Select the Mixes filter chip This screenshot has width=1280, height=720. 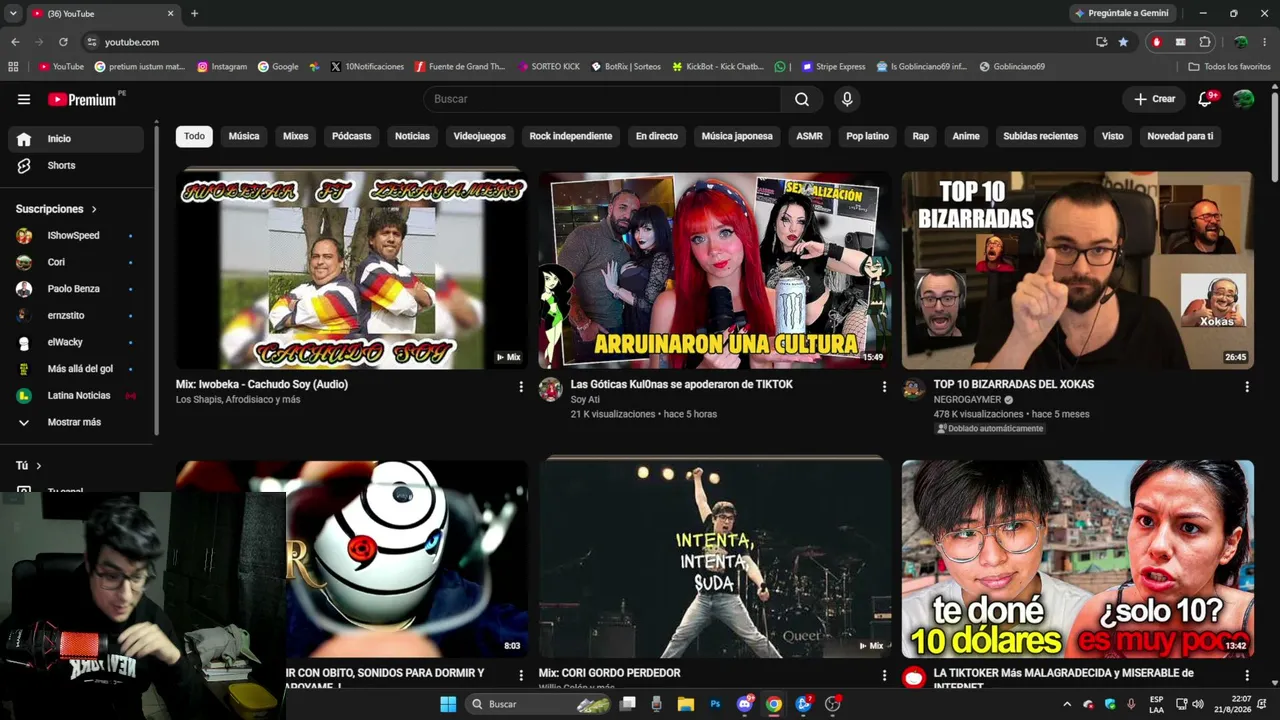pos(295,136)
